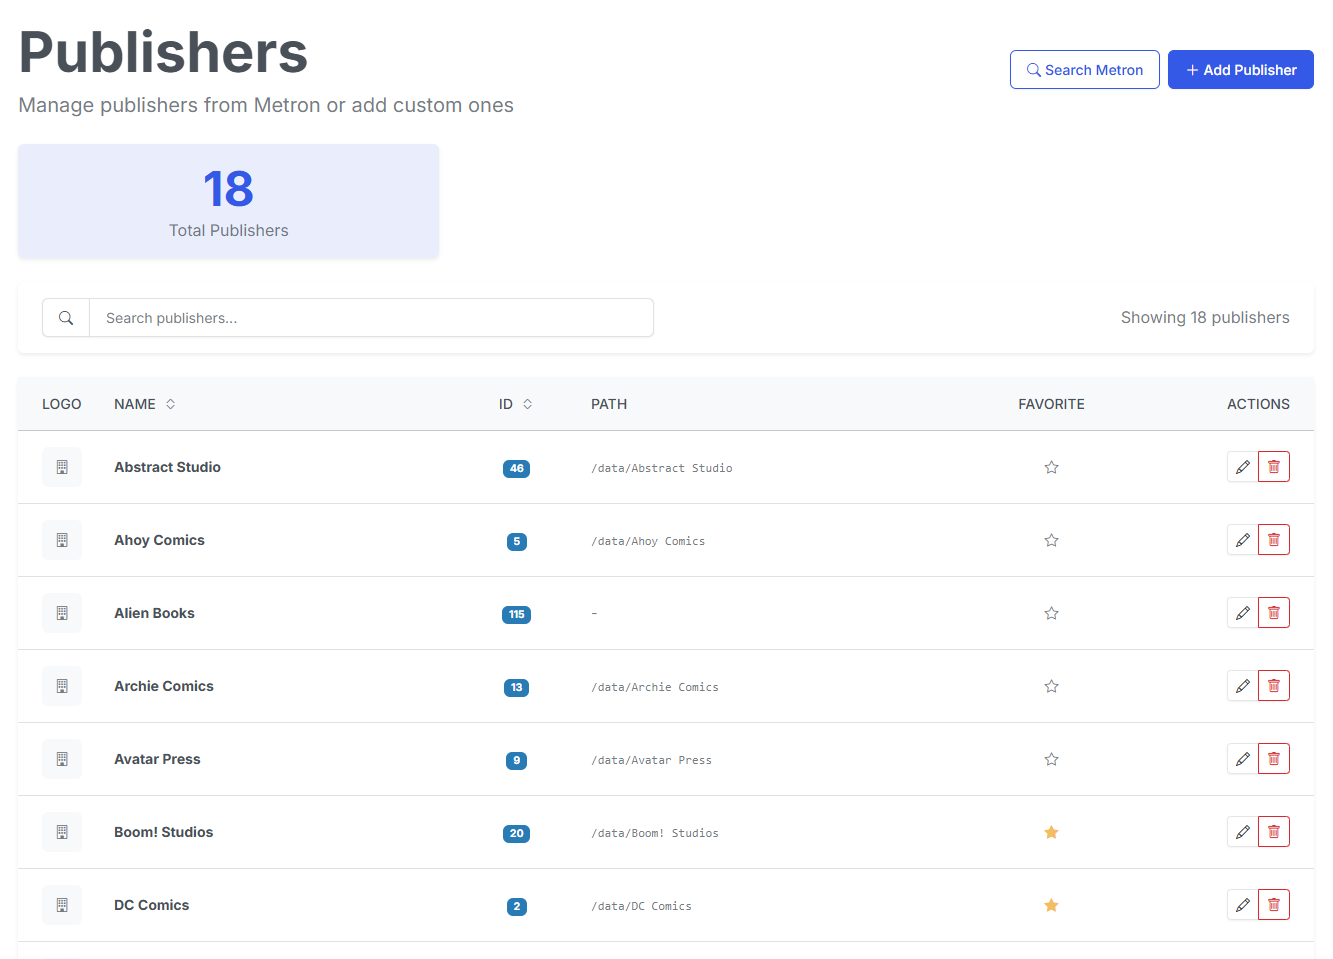Click the ID badge 115 for Alien Books
Image resolution: width=1333 pixels, height=959 pixels.
click(x=516, y=614)
